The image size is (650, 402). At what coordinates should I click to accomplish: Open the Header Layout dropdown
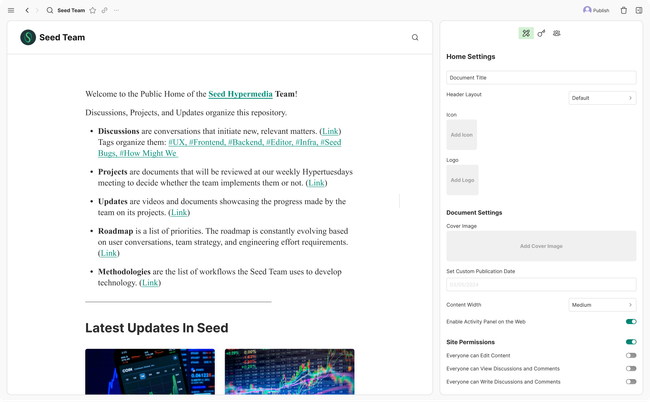click(x=602, y=98)
